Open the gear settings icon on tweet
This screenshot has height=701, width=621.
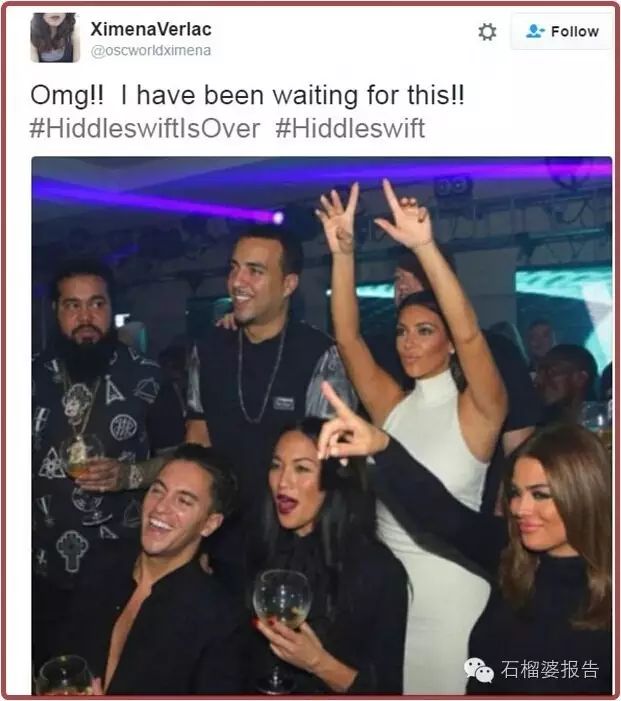[487, 32]
